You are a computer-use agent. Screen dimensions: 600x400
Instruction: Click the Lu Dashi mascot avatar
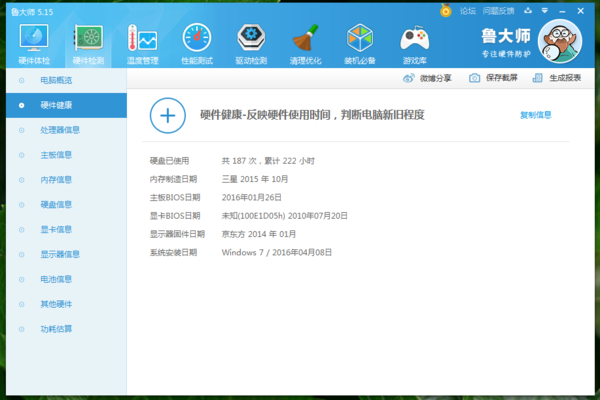563,41
